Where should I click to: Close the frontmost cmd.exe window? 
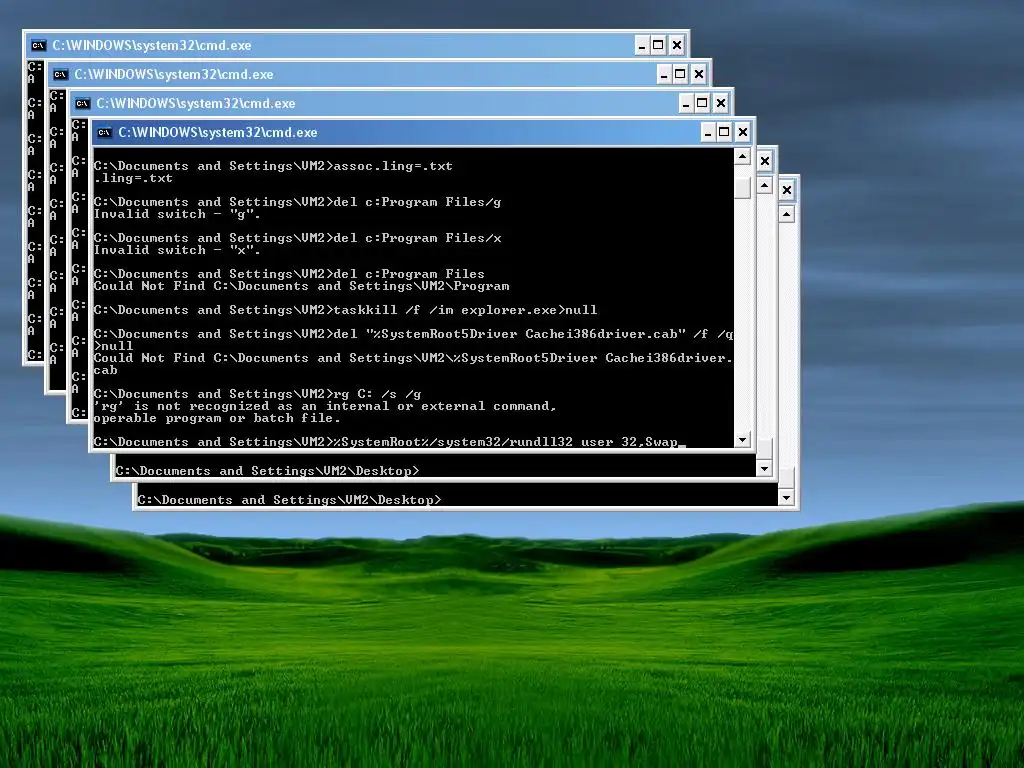pyautogui.click(x=743, y=133)
